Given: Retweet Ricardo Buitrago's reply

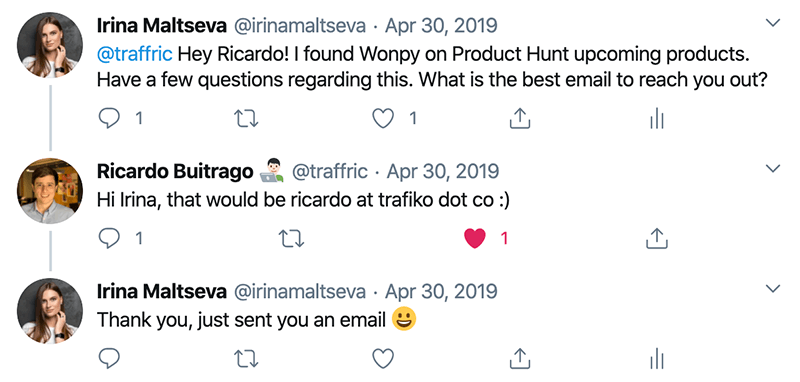Looking at the screenshot, I should click(x=292, y=238).
